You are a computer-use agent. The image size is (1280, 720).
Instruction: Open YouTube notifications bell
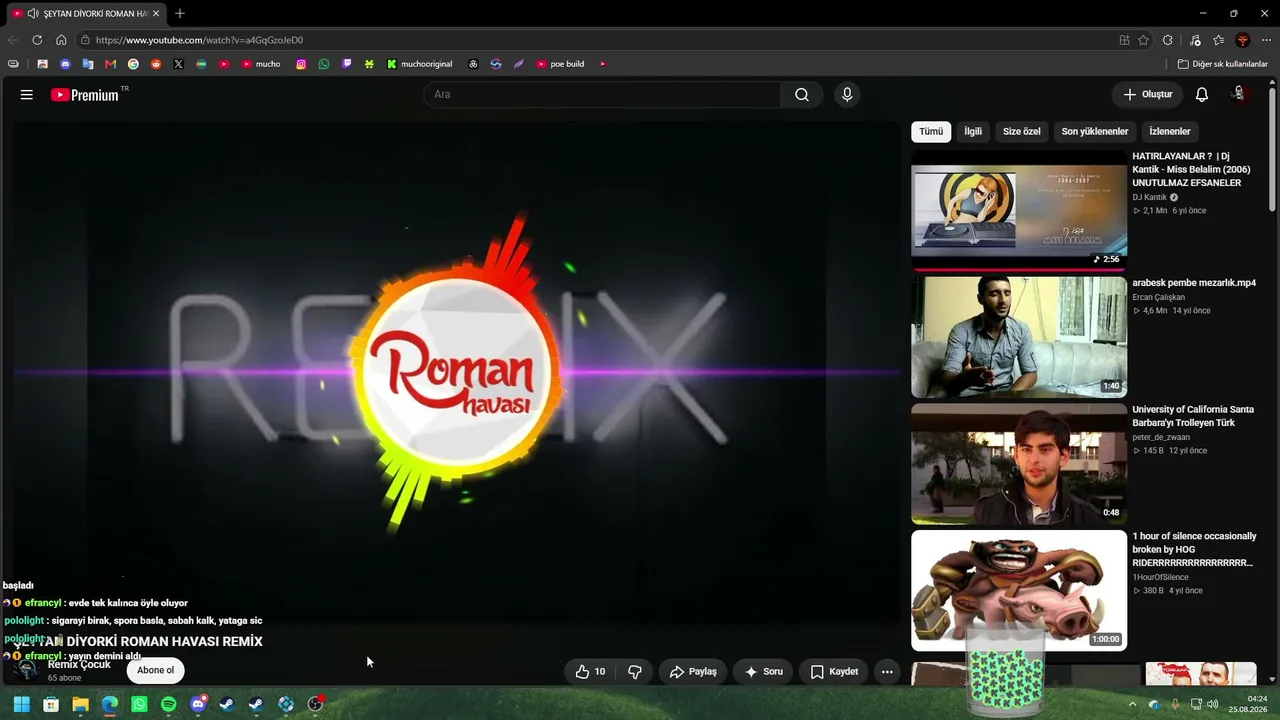(x=1202, y=95)
